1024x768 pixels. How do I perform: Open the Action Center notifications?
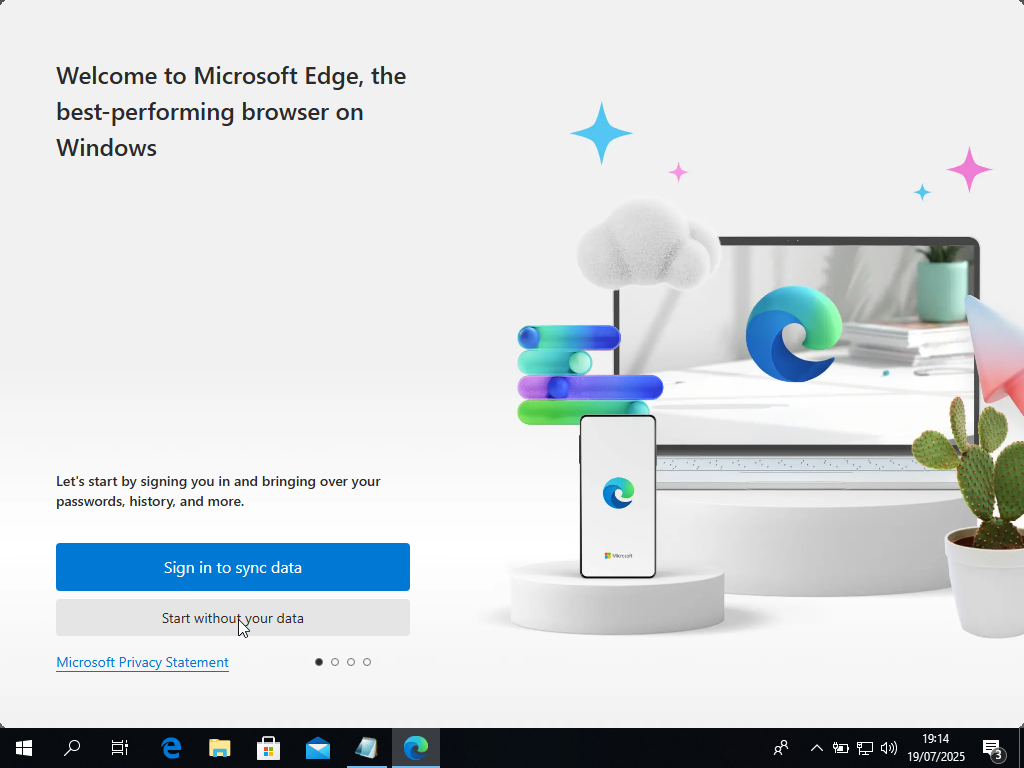[993, 747]
